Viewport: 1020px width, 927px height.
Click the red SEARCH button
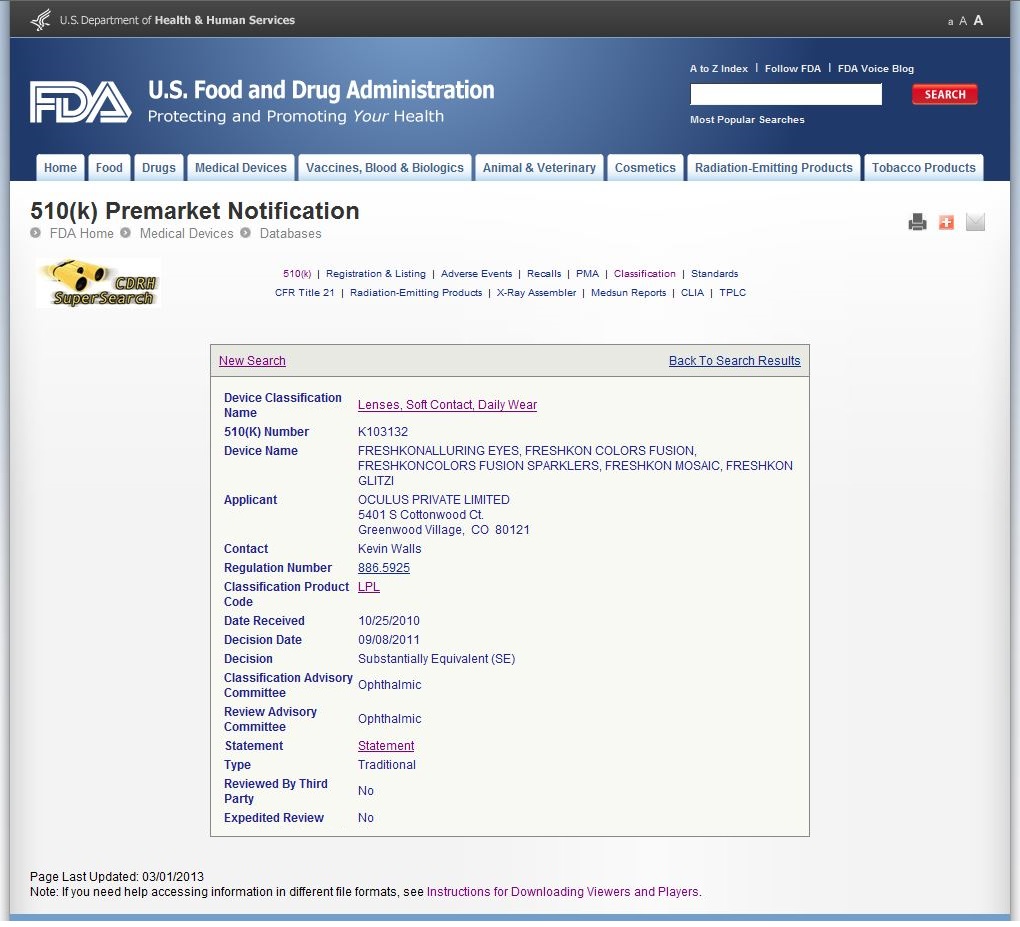tap(945, 94)
